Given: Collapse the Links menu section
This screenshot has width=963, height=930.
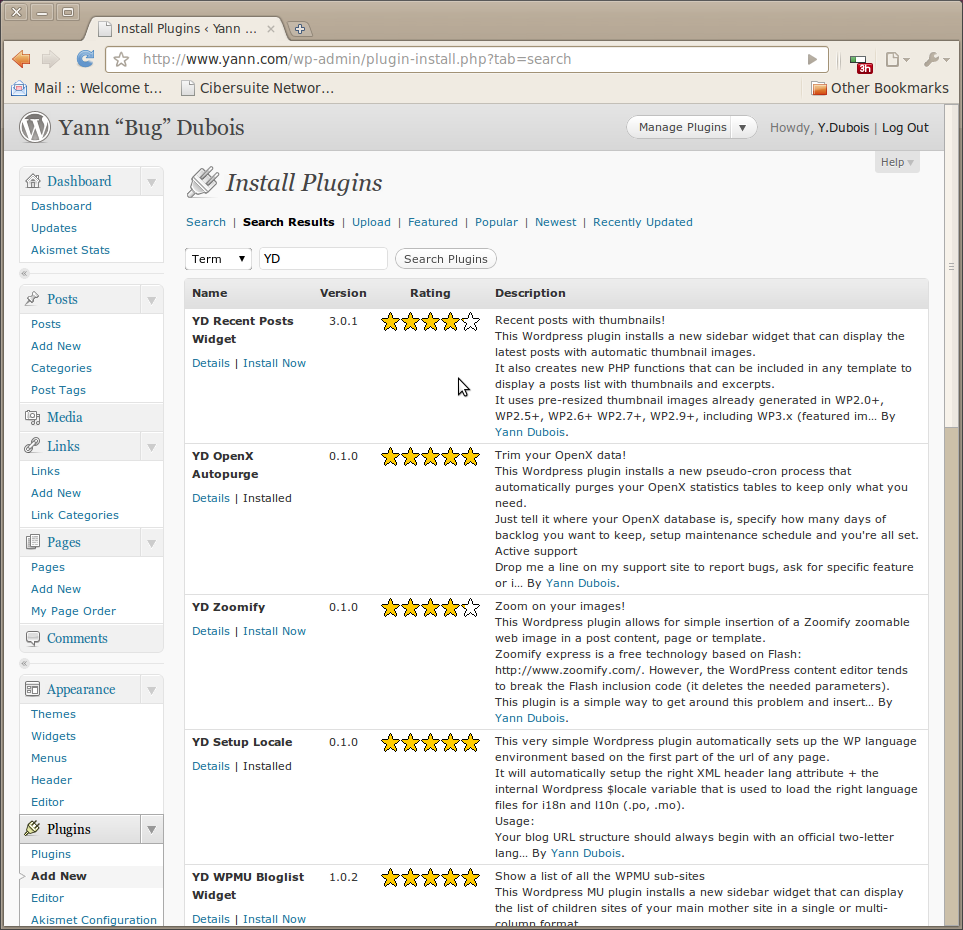Looking at the screenshot, I should tap(152, 447).
